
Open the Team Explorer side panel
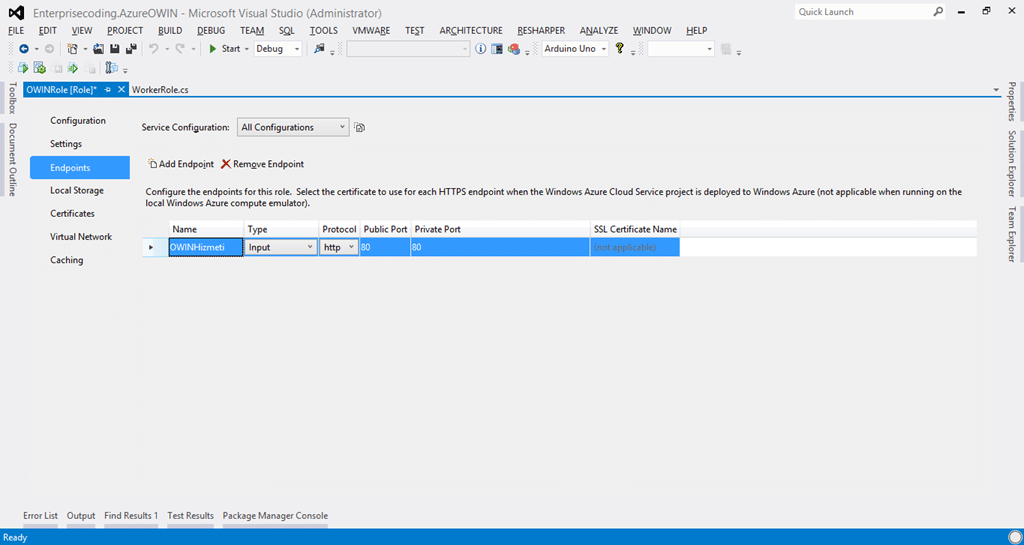[1012, 234]
